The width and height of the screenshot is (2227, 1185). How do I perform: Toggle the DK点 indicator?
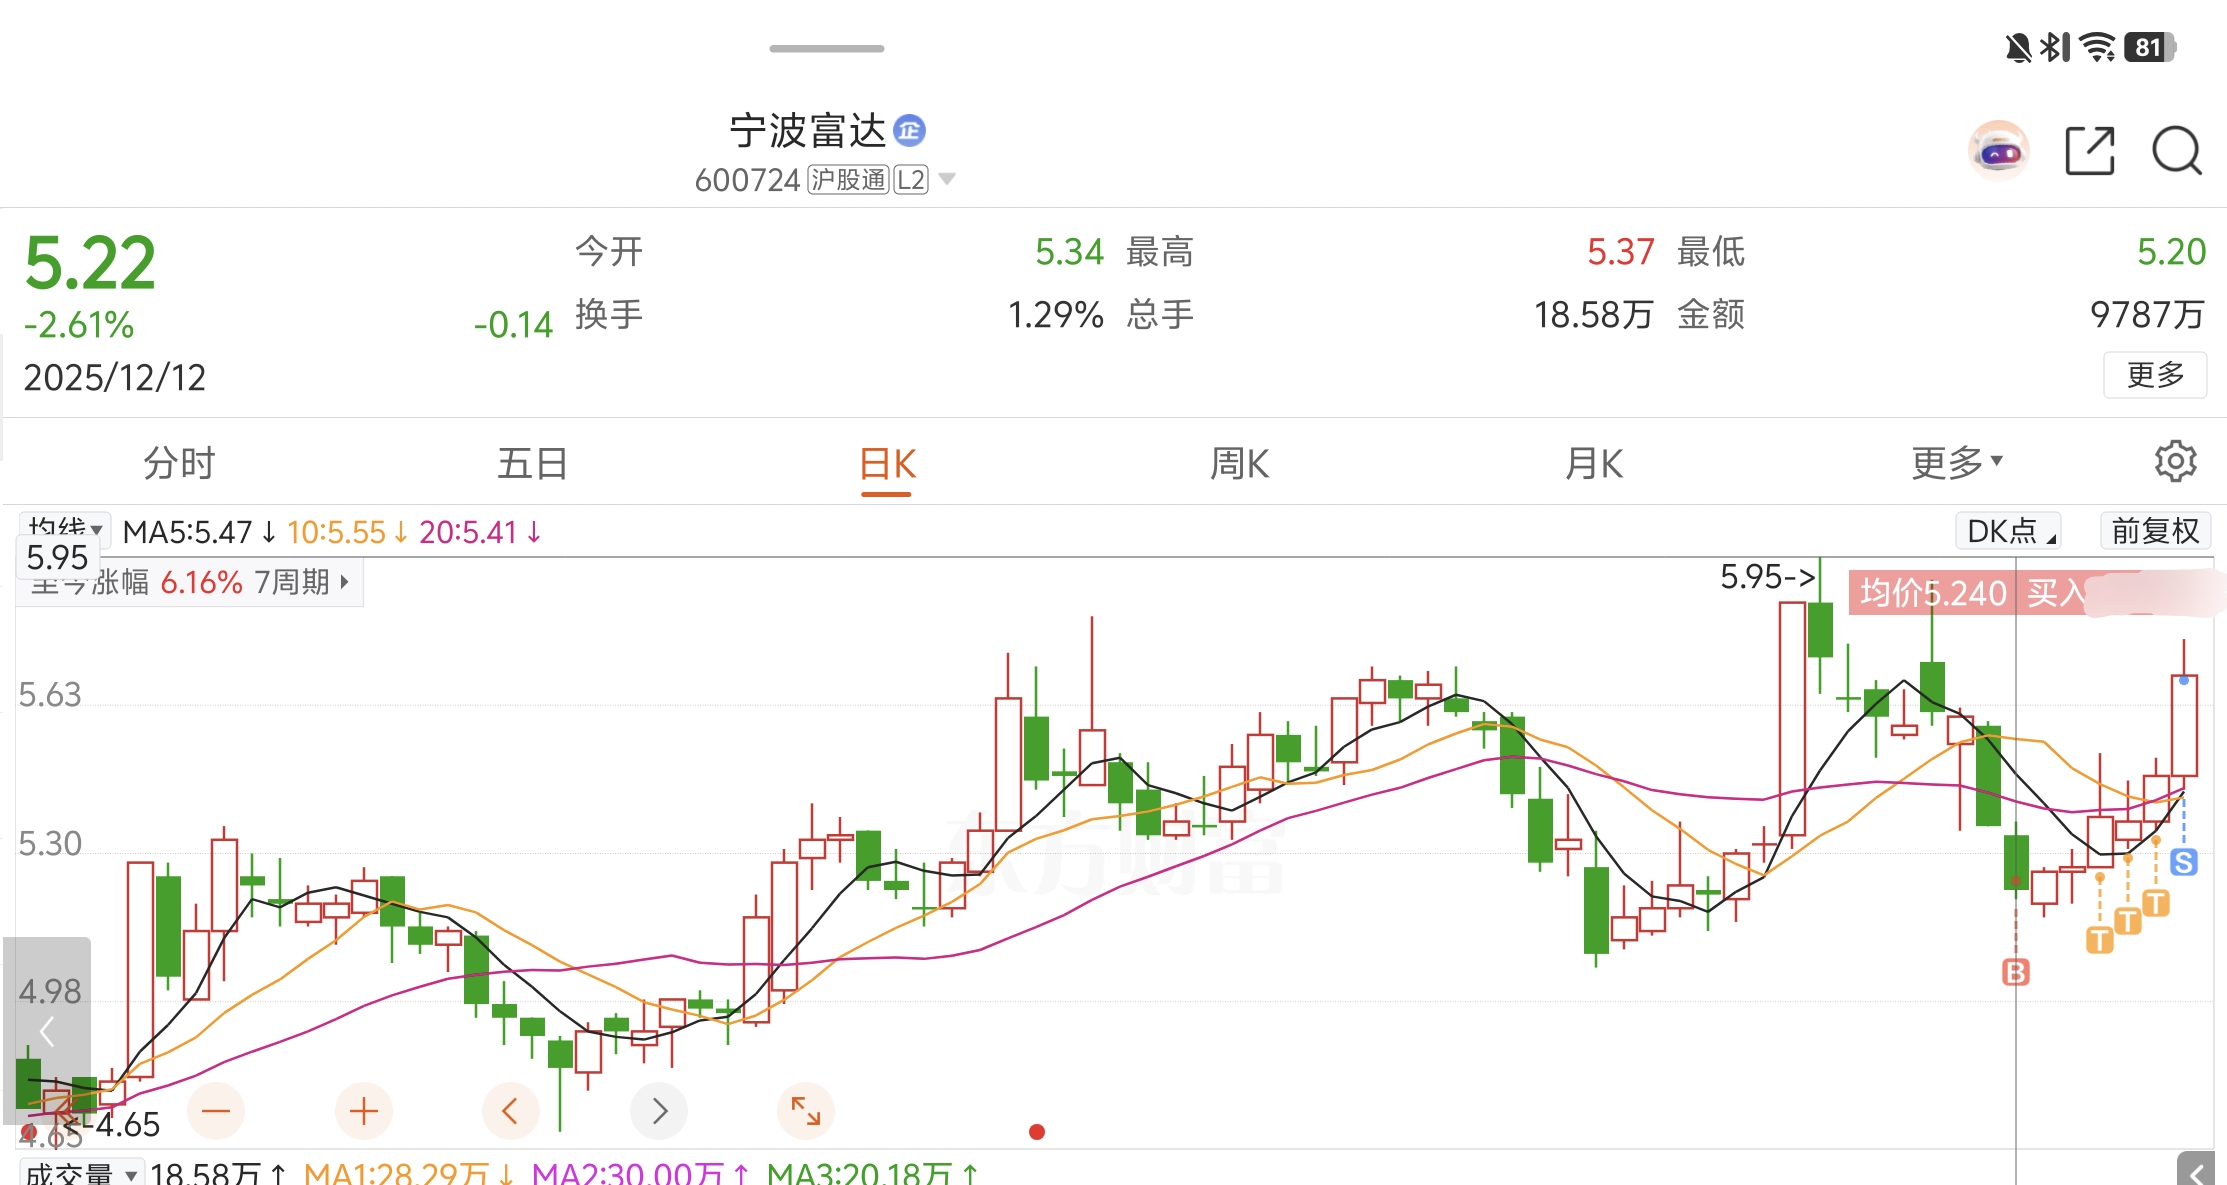(x=2008, y=531)
